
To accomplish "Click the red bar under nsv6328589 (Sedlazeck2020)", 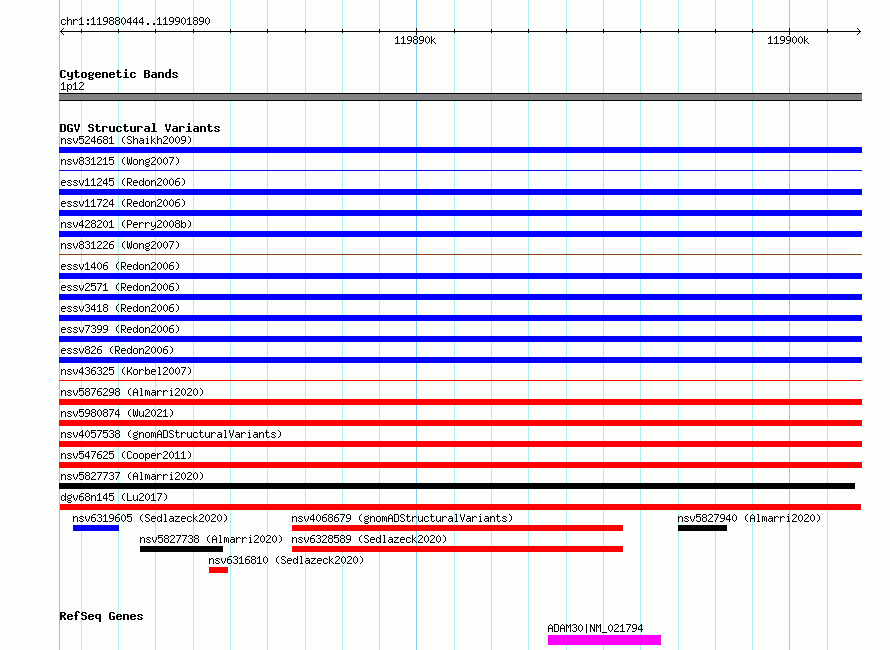I will click(457, 549).
